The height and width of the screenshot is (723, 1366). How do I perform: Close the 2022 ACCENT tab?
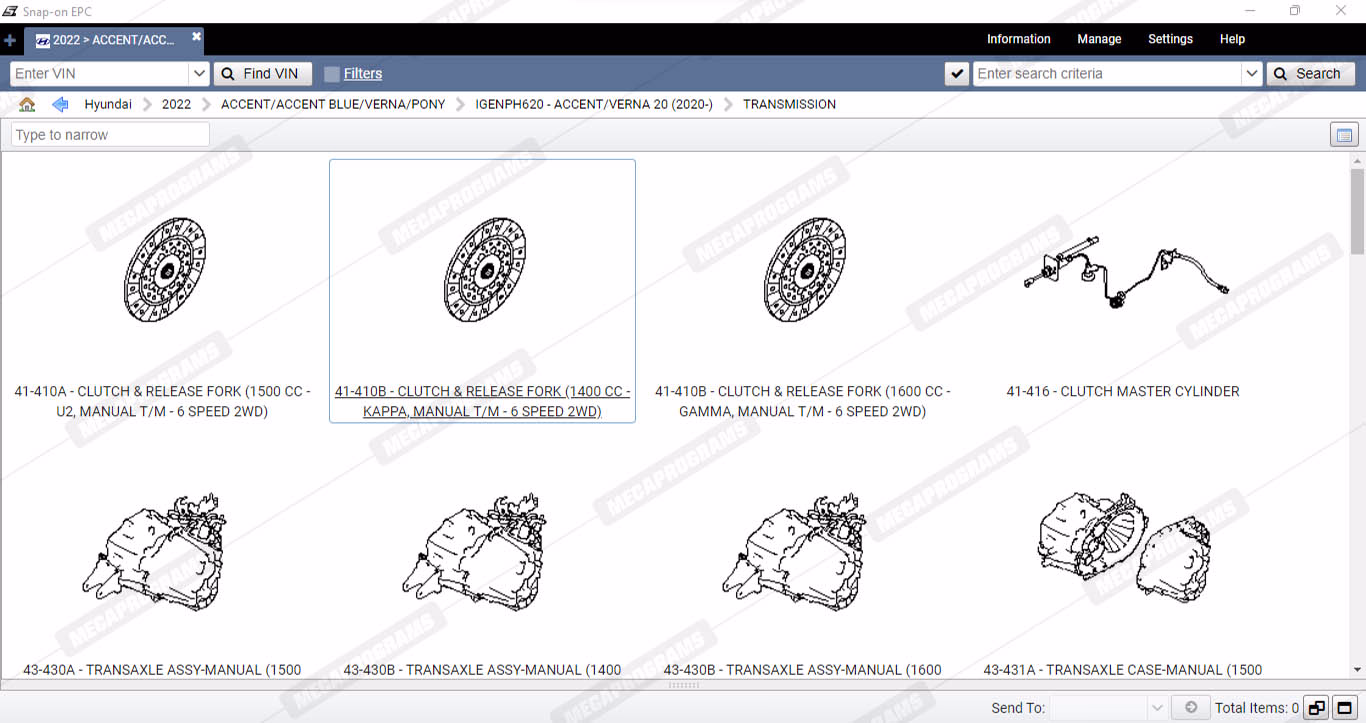pos(197,37)
